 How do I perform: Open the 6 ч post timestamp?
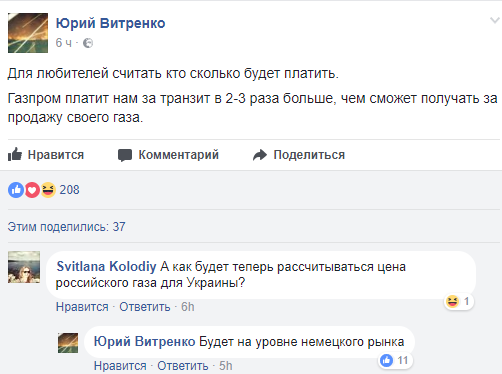(x=63, y=43)
